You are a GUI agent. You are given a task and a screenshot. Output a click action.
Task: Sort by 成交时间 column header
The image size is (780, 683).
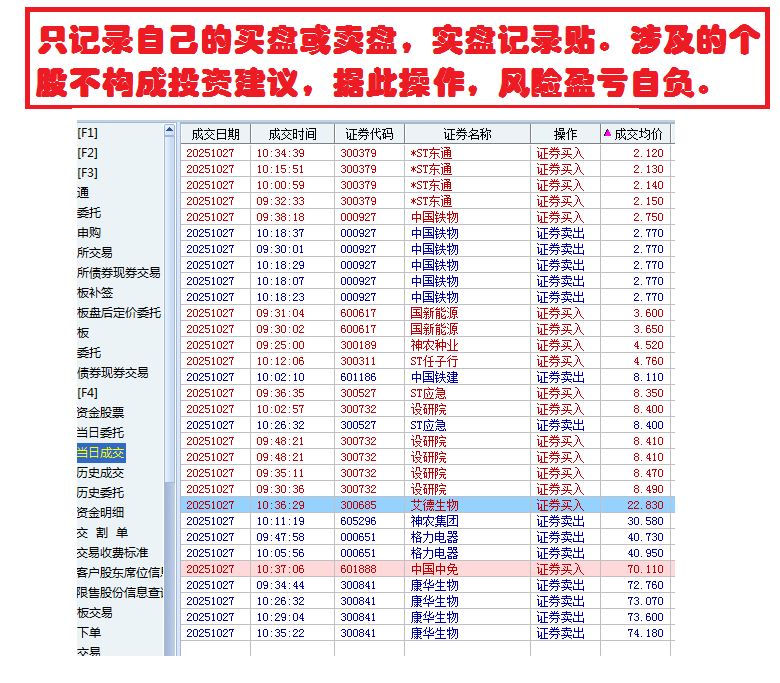coord(292,134)
